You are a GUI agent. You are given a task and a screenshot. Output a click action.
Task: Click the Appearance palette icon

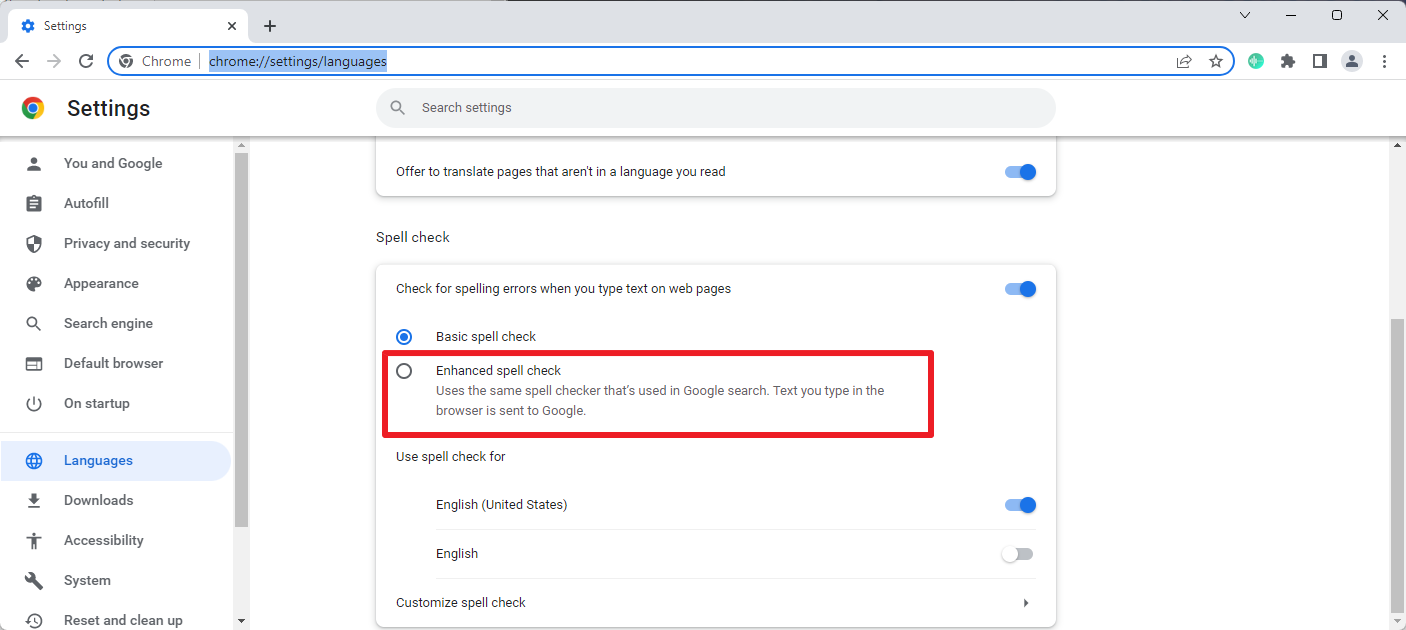click(x=35, y=283)
